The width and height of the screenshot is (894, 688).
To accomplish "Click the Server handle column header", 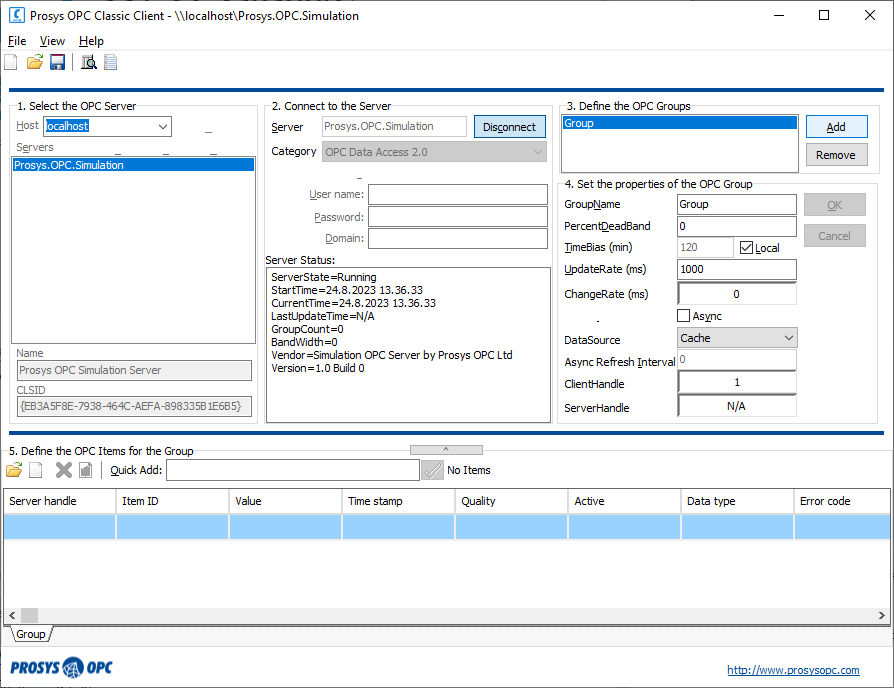I will pos(59,501).
